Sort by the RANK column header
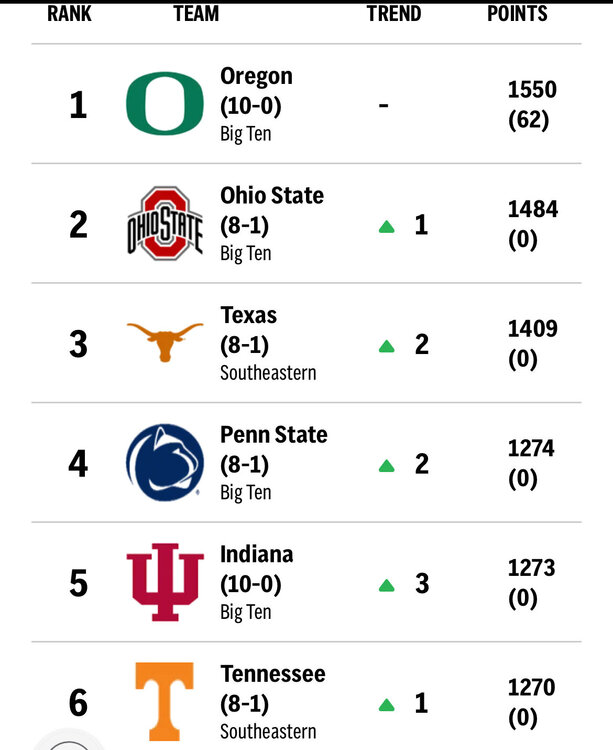Screen dimensions: 613x750 pyautogui.click(x=69, y=14)
